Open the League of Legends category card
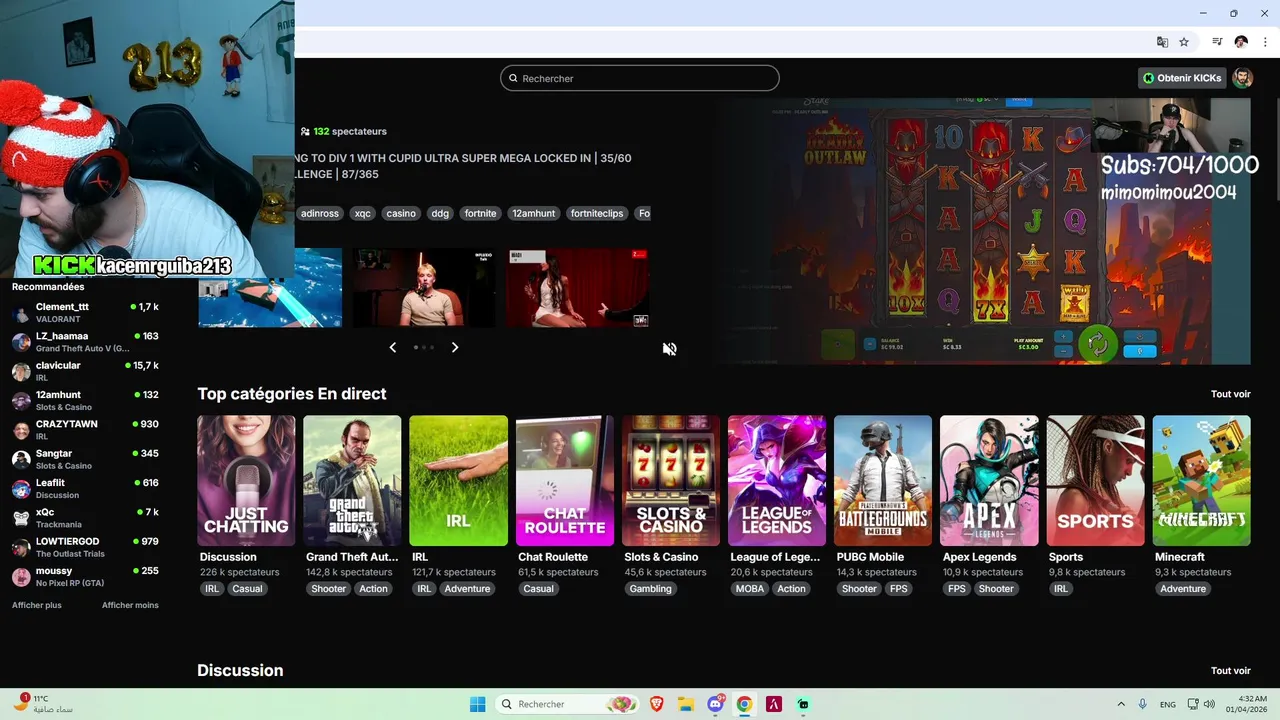The height and width of the screenshot is (720, 1280). coord(777,481)
